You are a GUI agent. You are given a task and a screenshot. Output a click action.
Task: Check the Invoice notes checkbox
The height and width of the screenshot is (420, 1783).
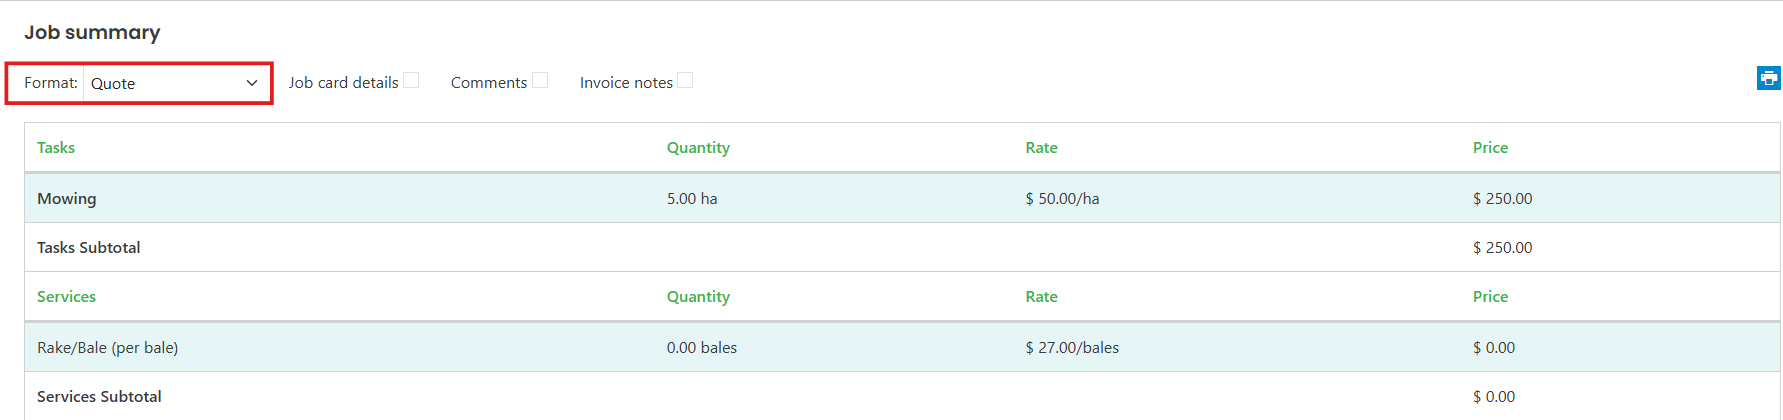point(685,81)
